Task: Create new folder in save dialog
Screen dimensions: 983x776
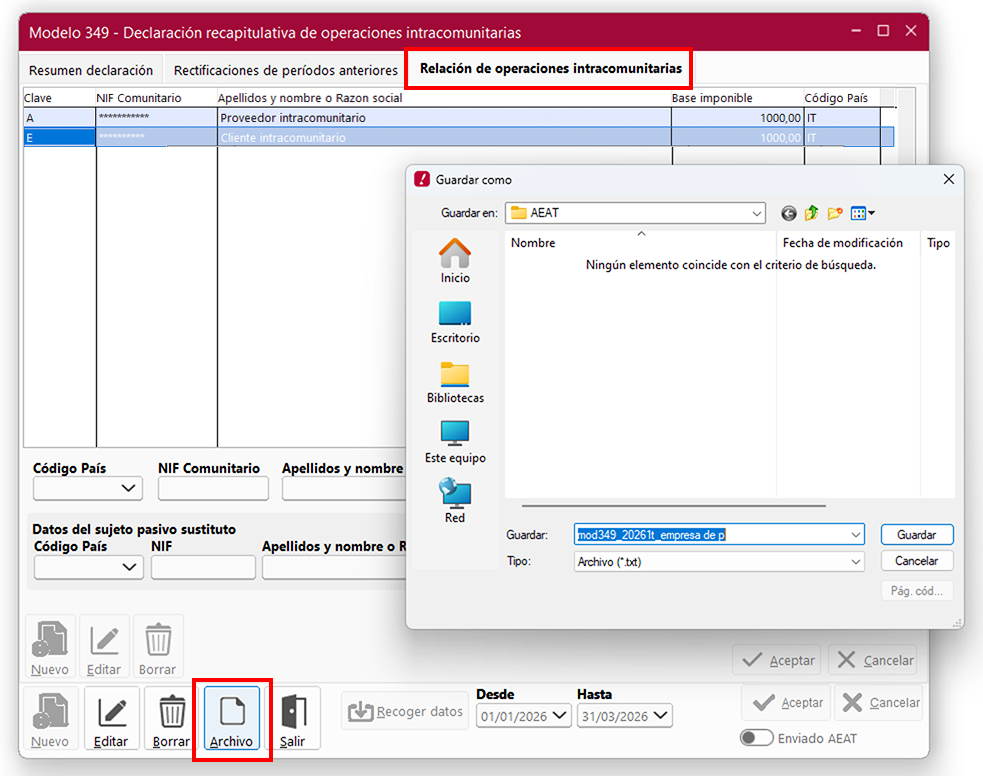Action: click(834, 213)
